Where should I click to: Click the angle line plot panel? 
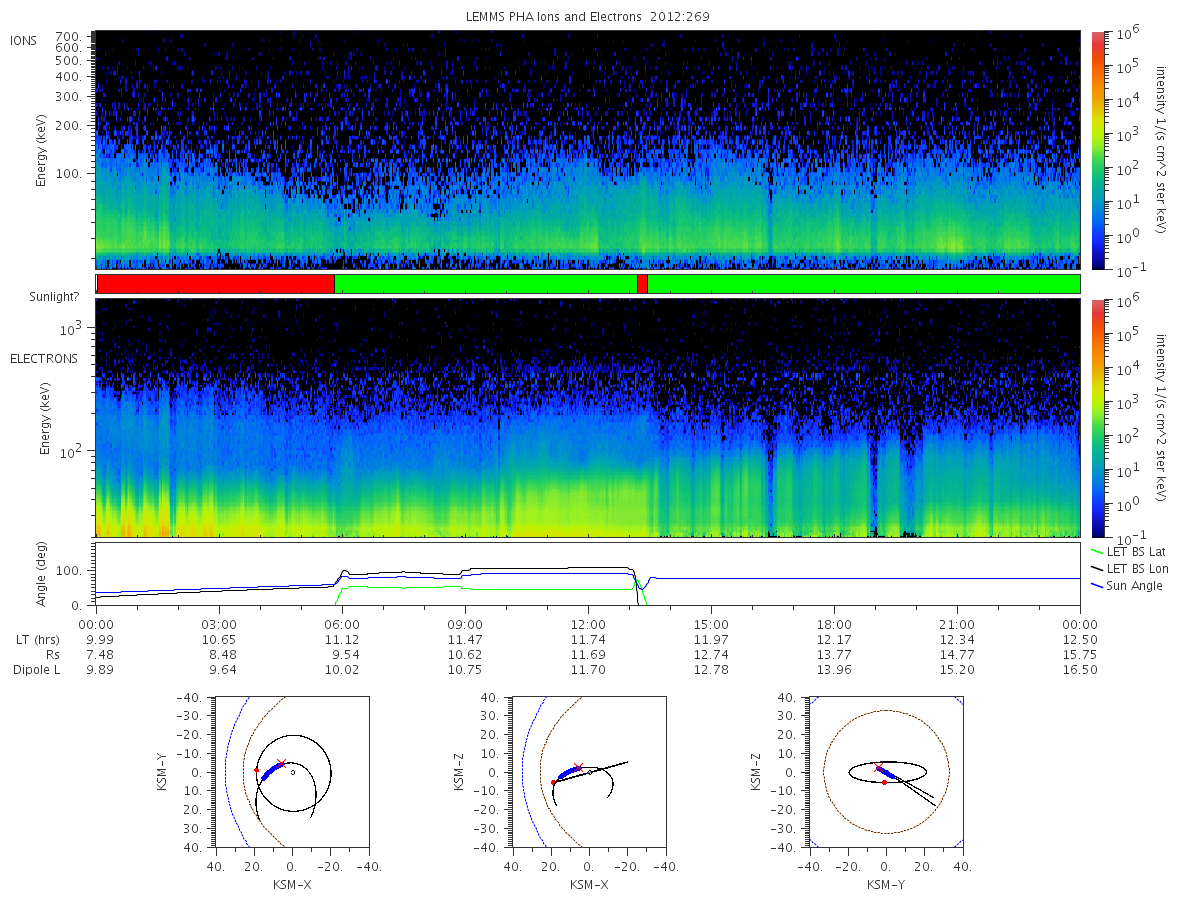tap(588, 575)
